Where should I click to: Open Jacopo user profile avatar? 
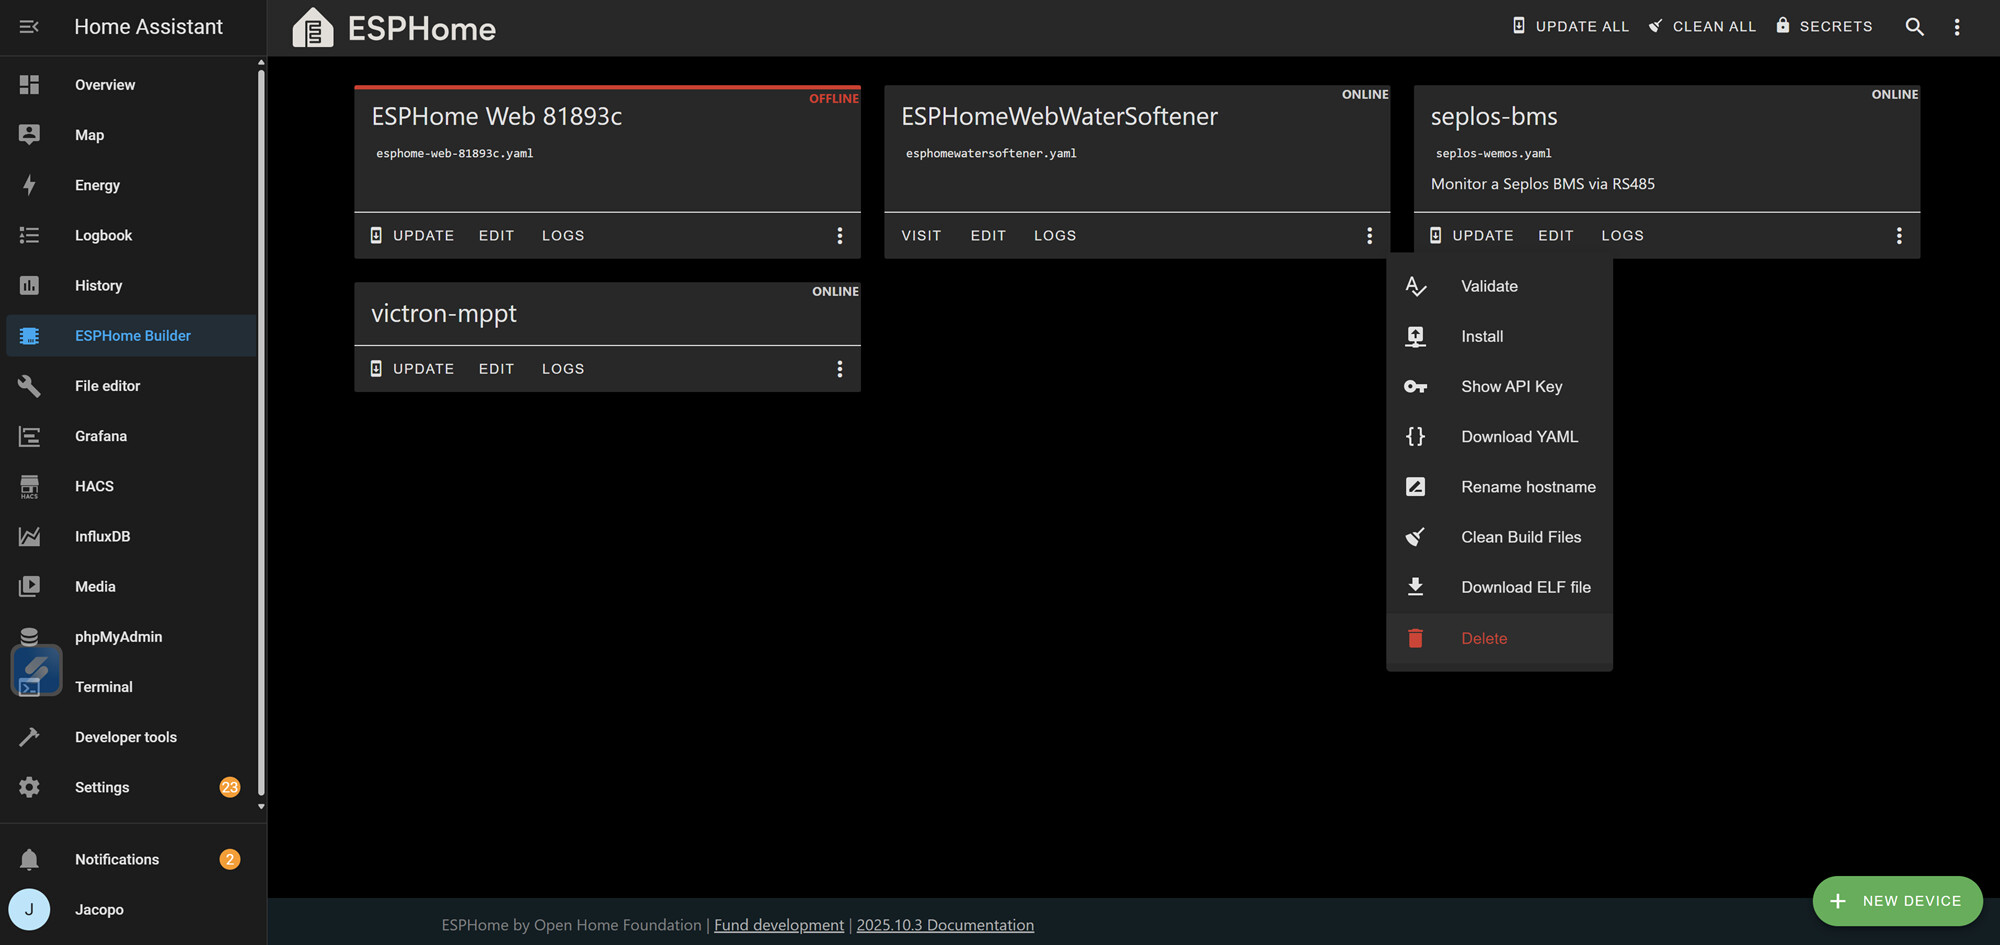click(29, 909)
